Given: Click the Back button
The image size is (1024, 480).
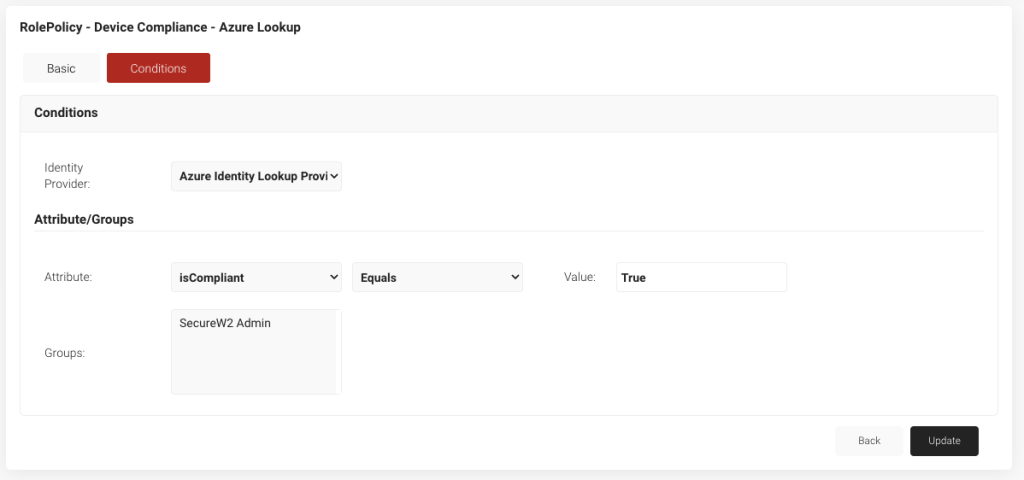Looking at the screenshot, I should pos(869,441).
